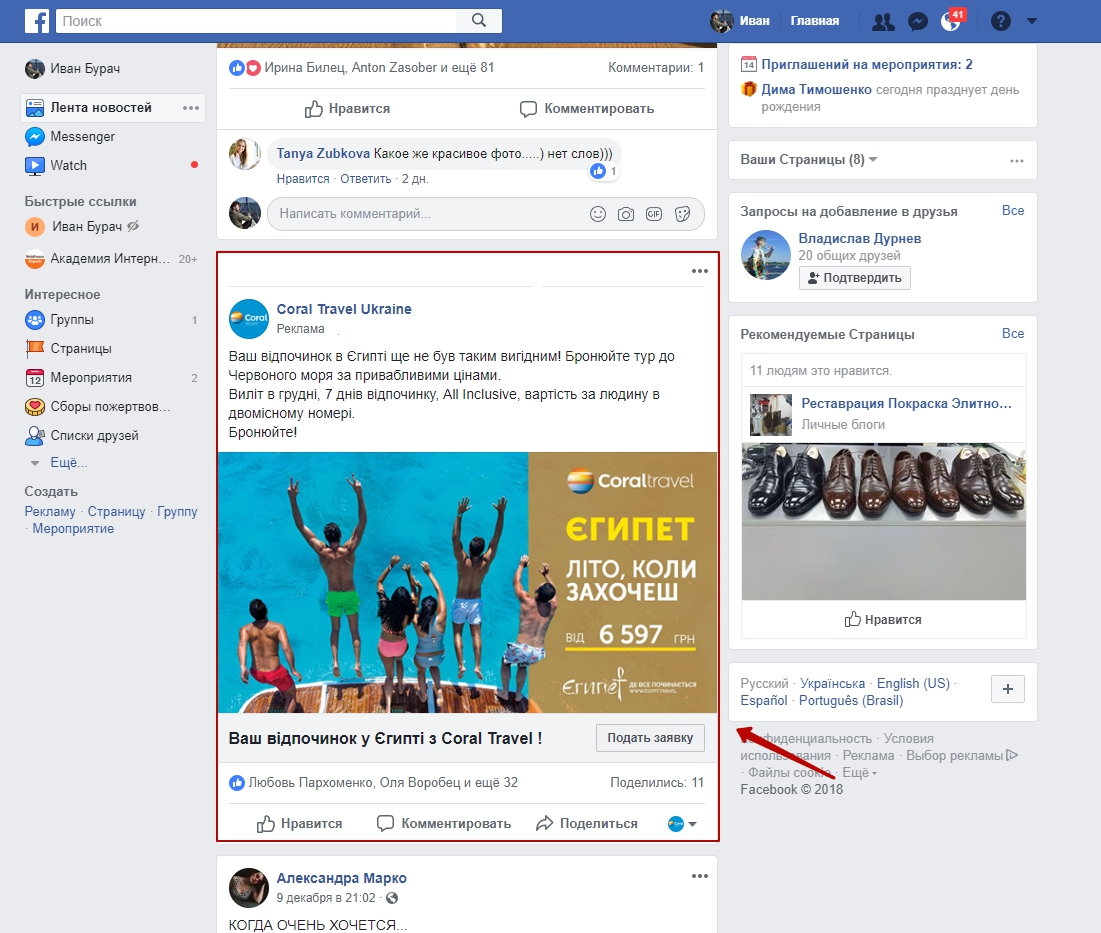The image size is (1101, 933).
Task: Expand Ваши Страницы (8) dropdown
Action: tap(873, 160)
